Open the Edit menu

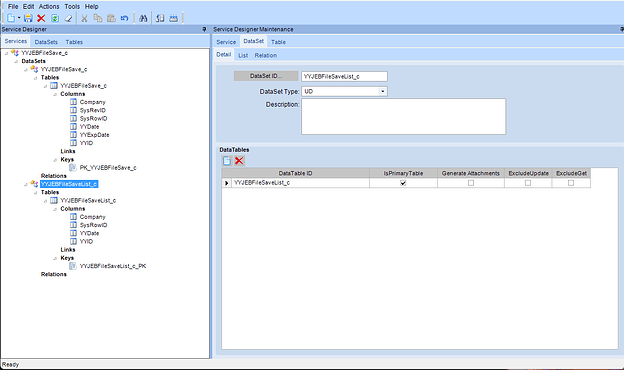tap(28, 6)
